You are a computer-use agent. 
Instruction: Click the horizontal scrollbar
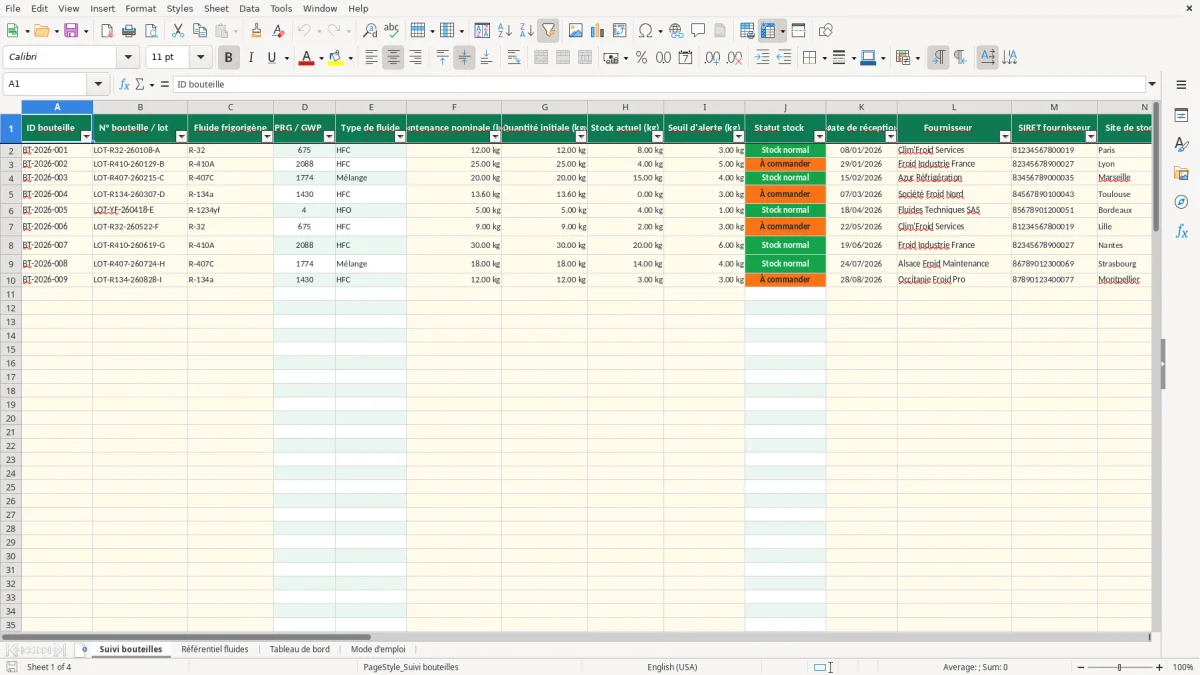click(185, 637)
